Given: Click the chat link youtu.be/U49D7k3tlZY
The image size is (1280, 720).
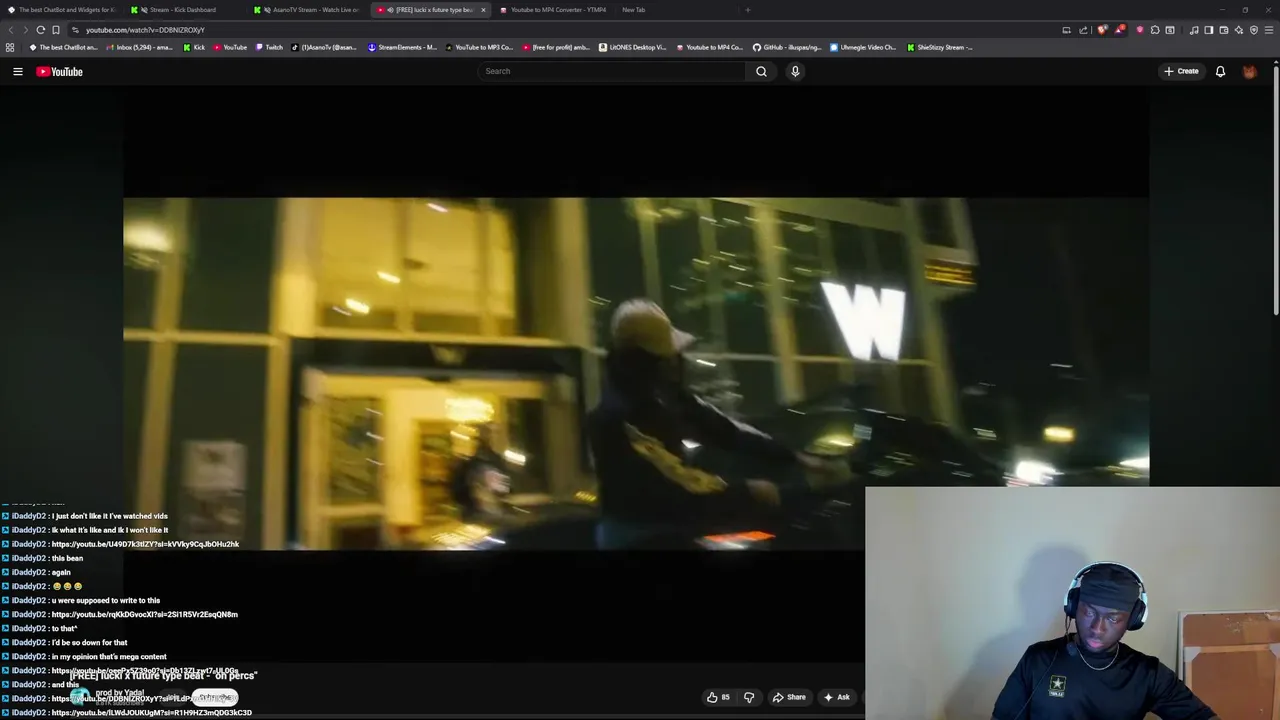Looking at the screenshot, I should [x=145, y=544].
